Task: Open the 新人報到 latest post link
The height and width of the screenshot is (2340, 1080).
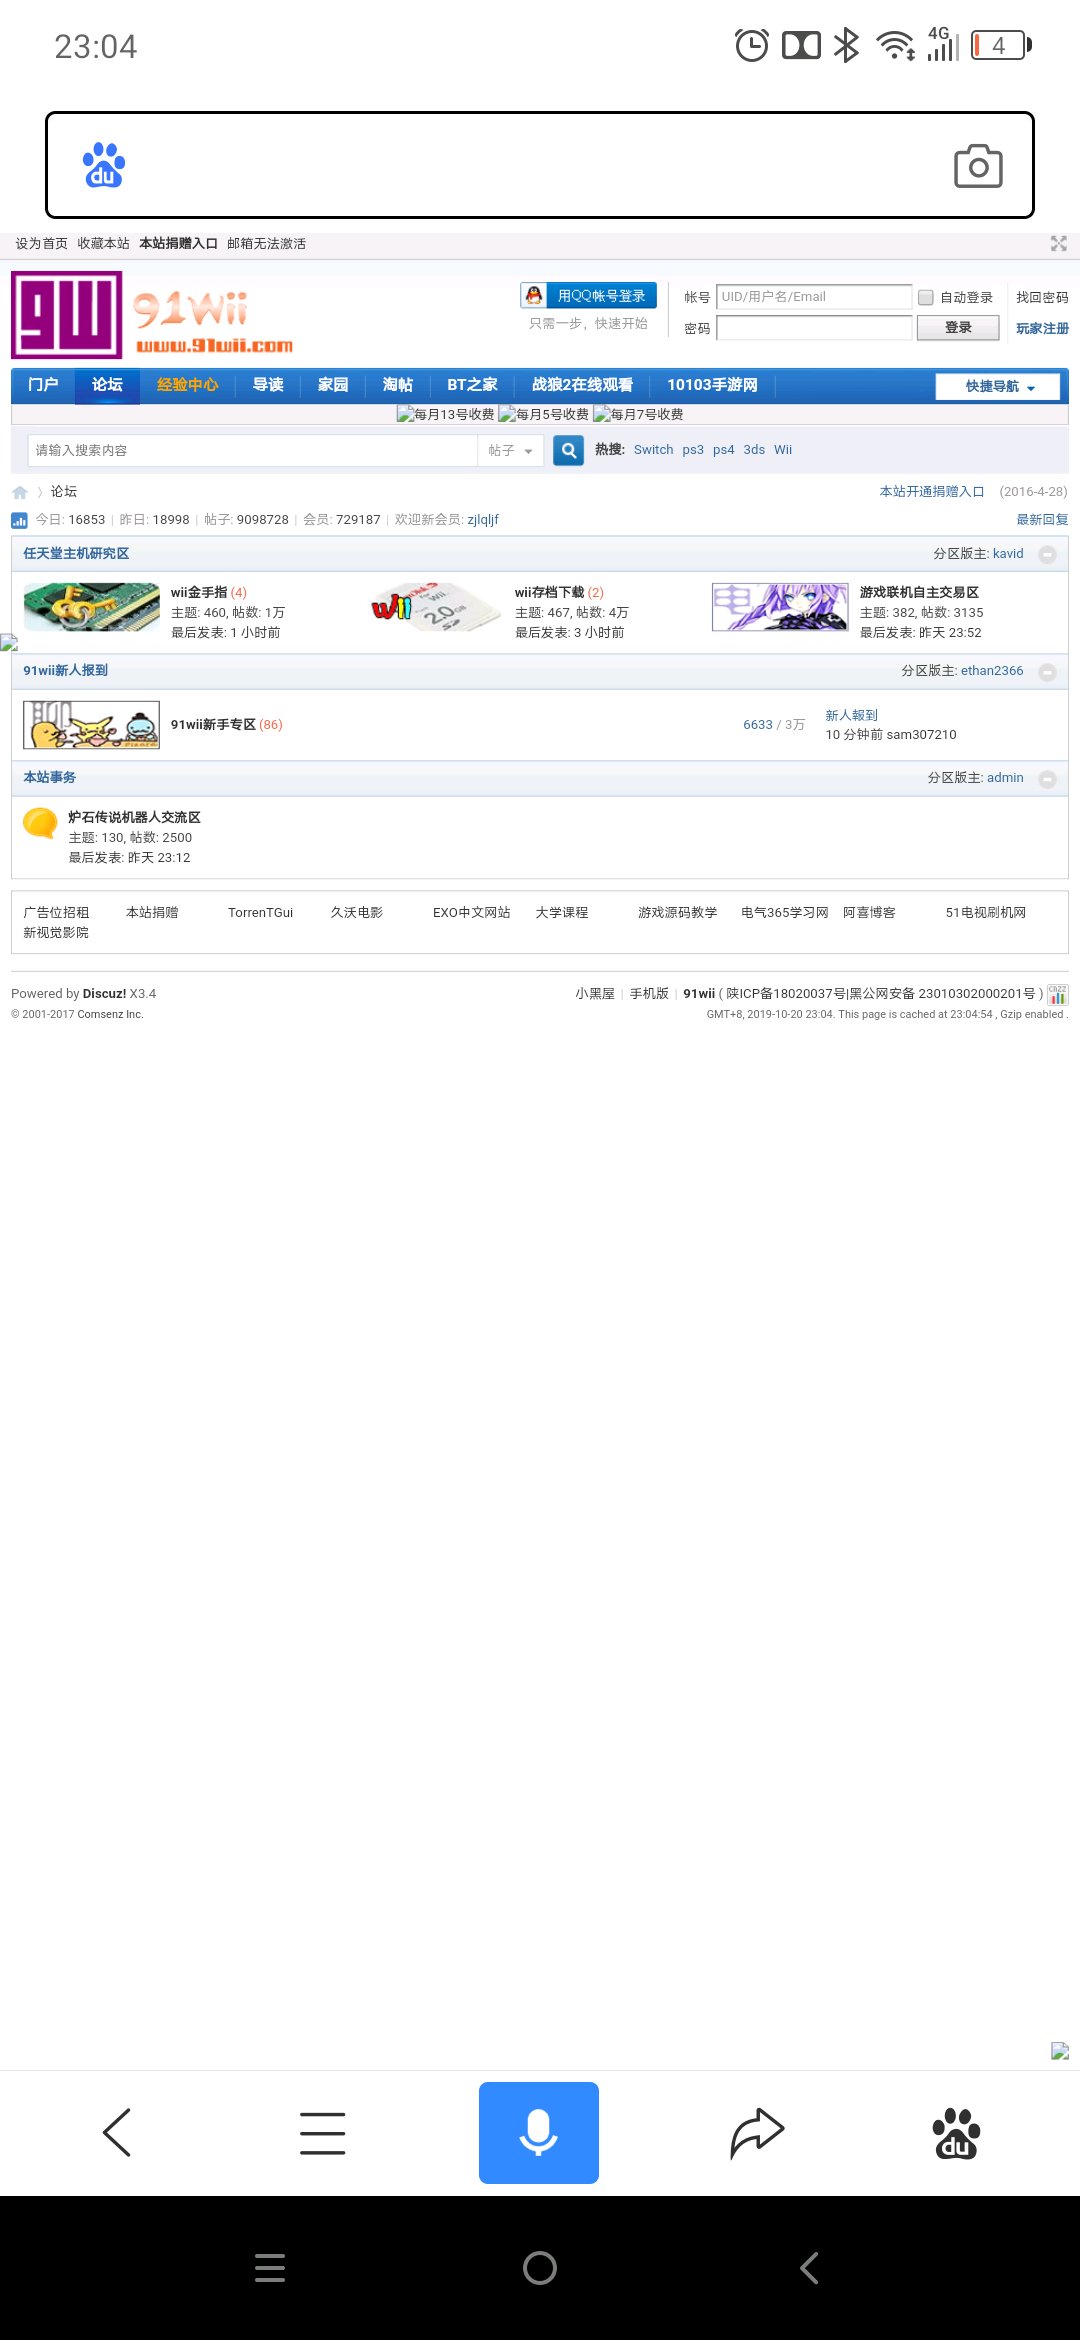Action: coord(851,716)
